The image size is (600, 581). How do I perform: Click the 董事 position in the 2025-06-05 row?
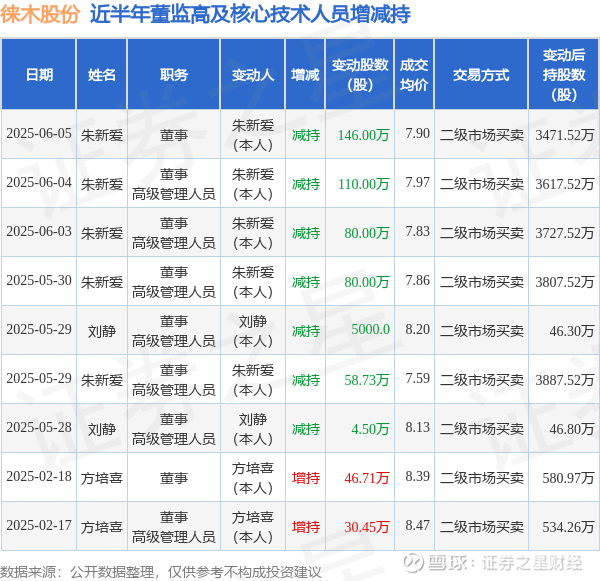(x=174, y=135)
